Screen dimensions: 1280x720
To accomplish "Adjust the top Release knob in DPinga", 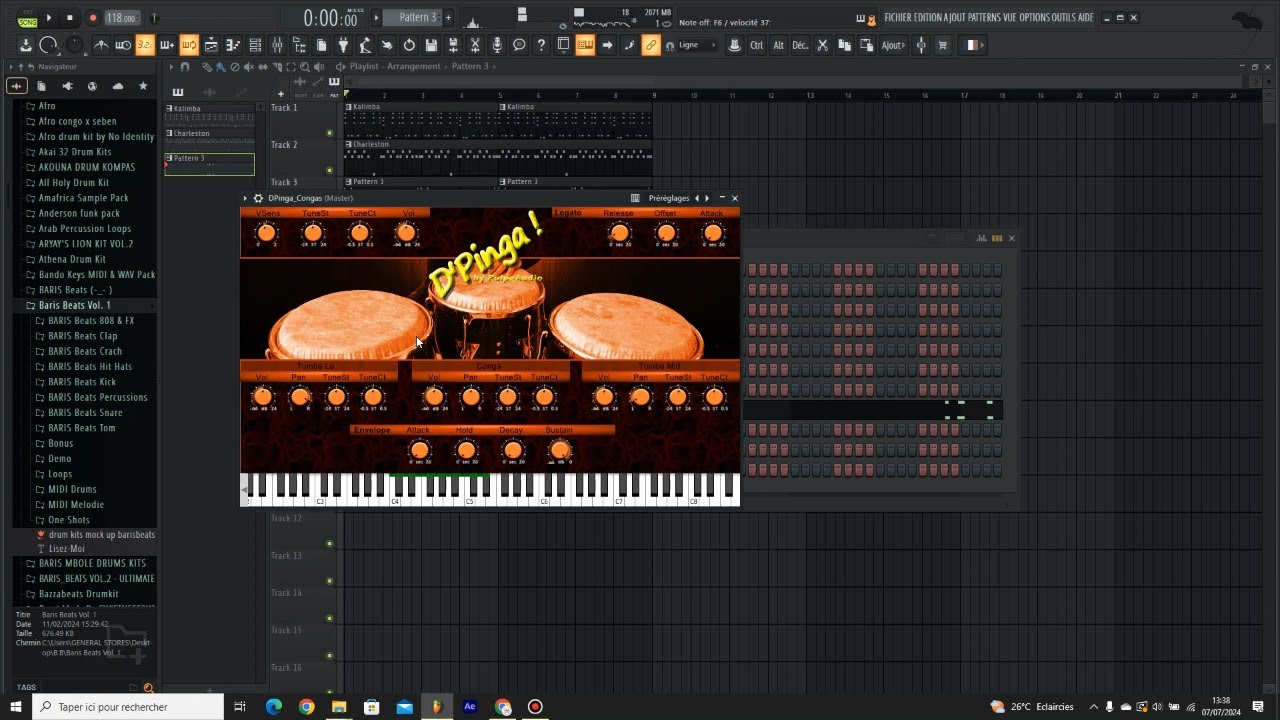I will tap(620, 233).
